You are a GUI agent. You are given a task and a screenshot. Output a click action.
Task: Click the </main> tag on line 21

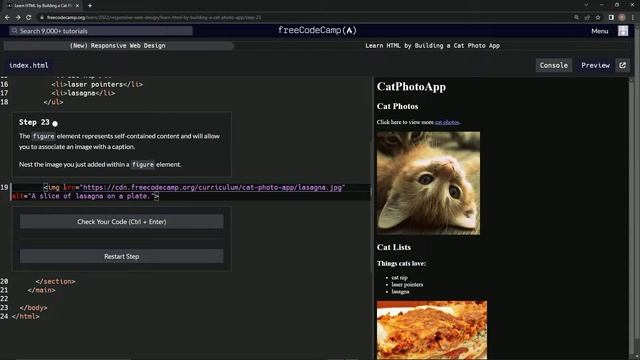42,290
